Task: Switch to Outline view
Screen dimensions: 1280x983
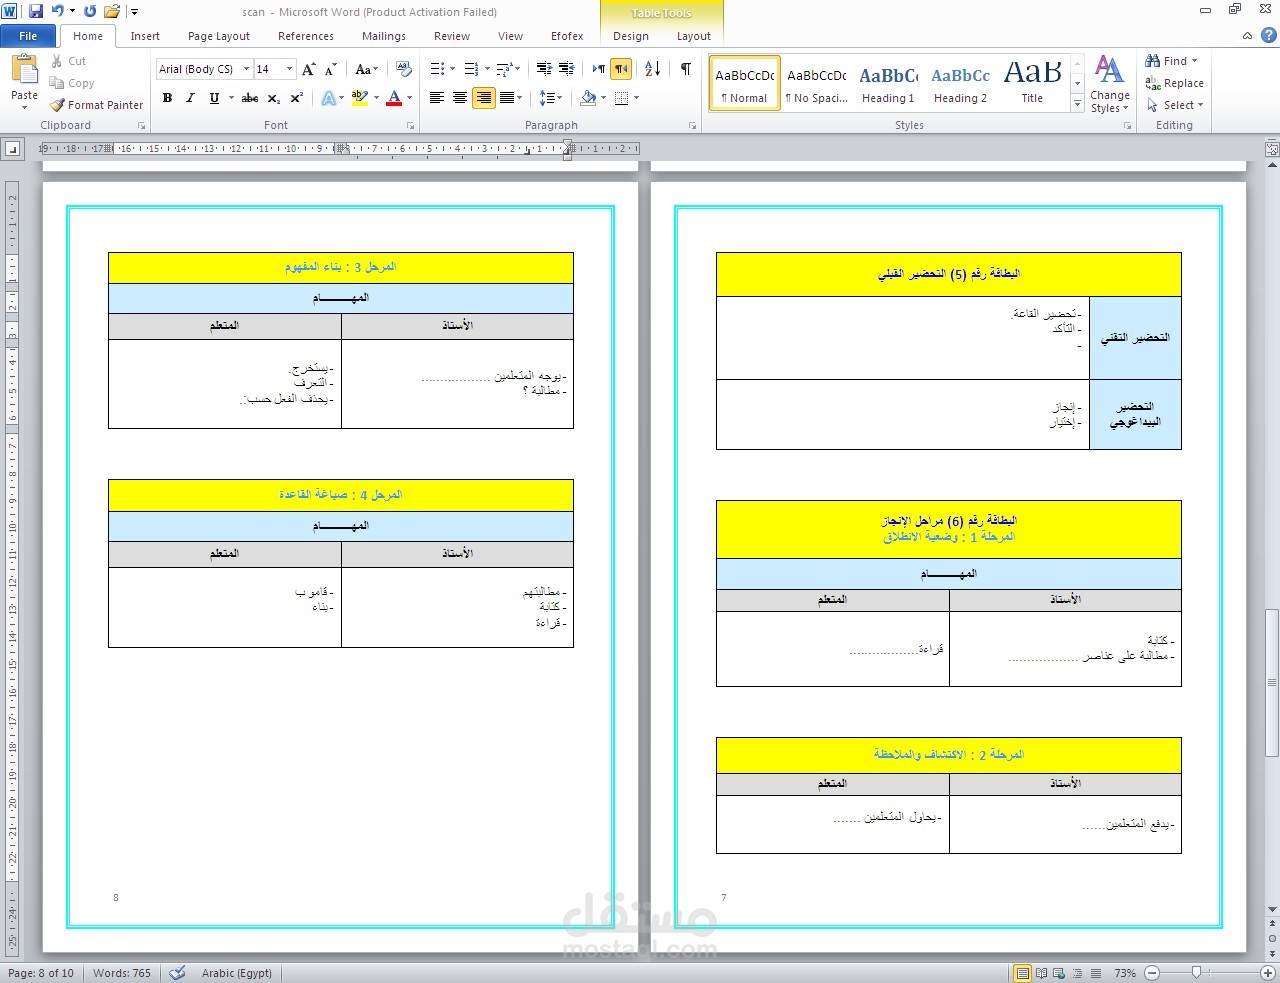Action: click(x=1078, y=972)
